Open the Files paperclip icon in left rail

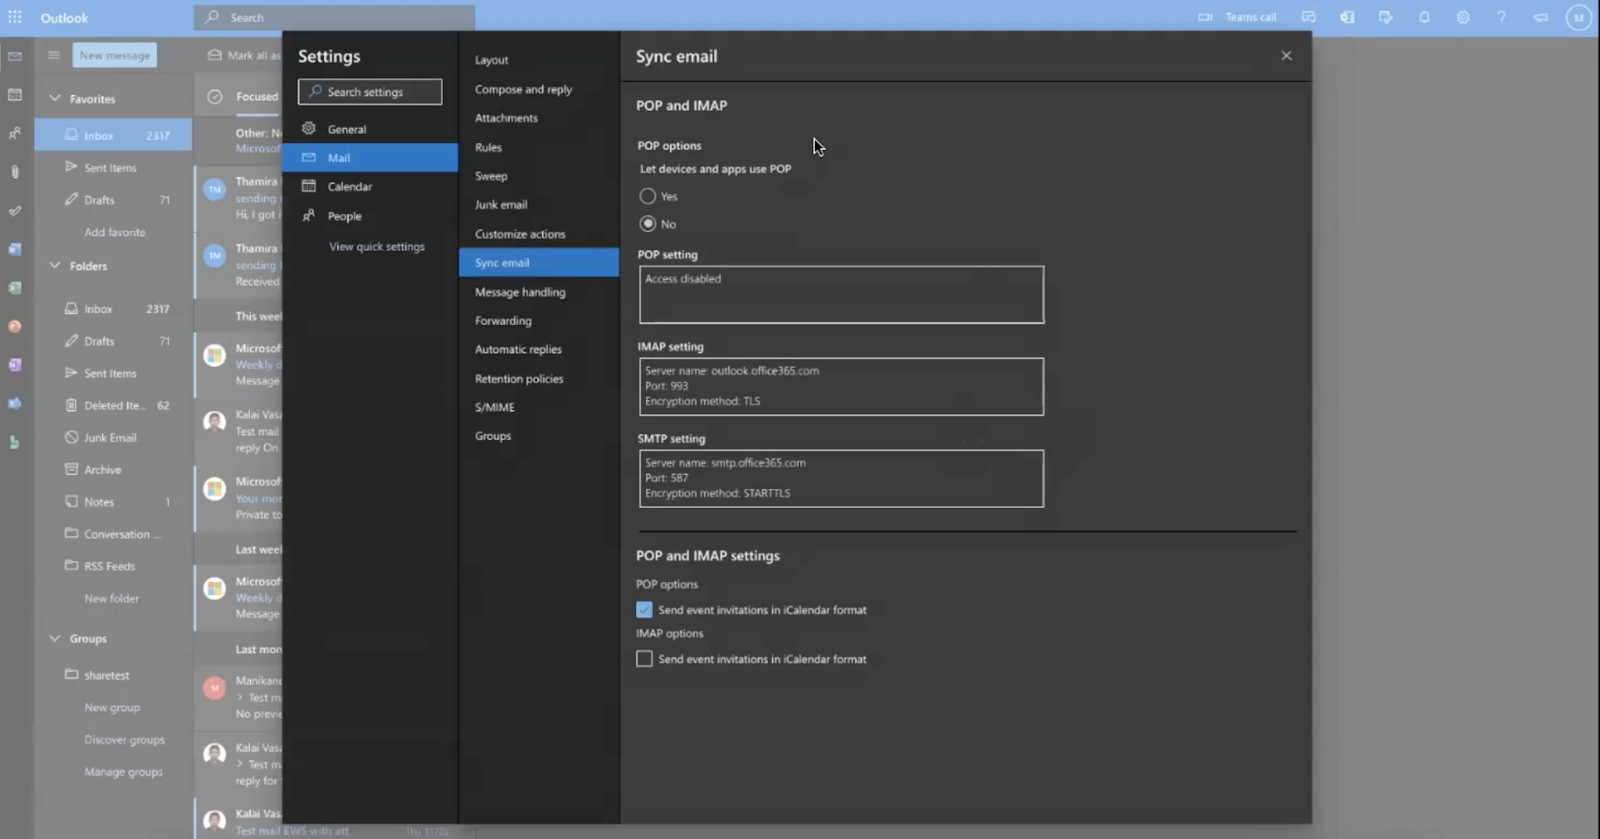point(15,172)
